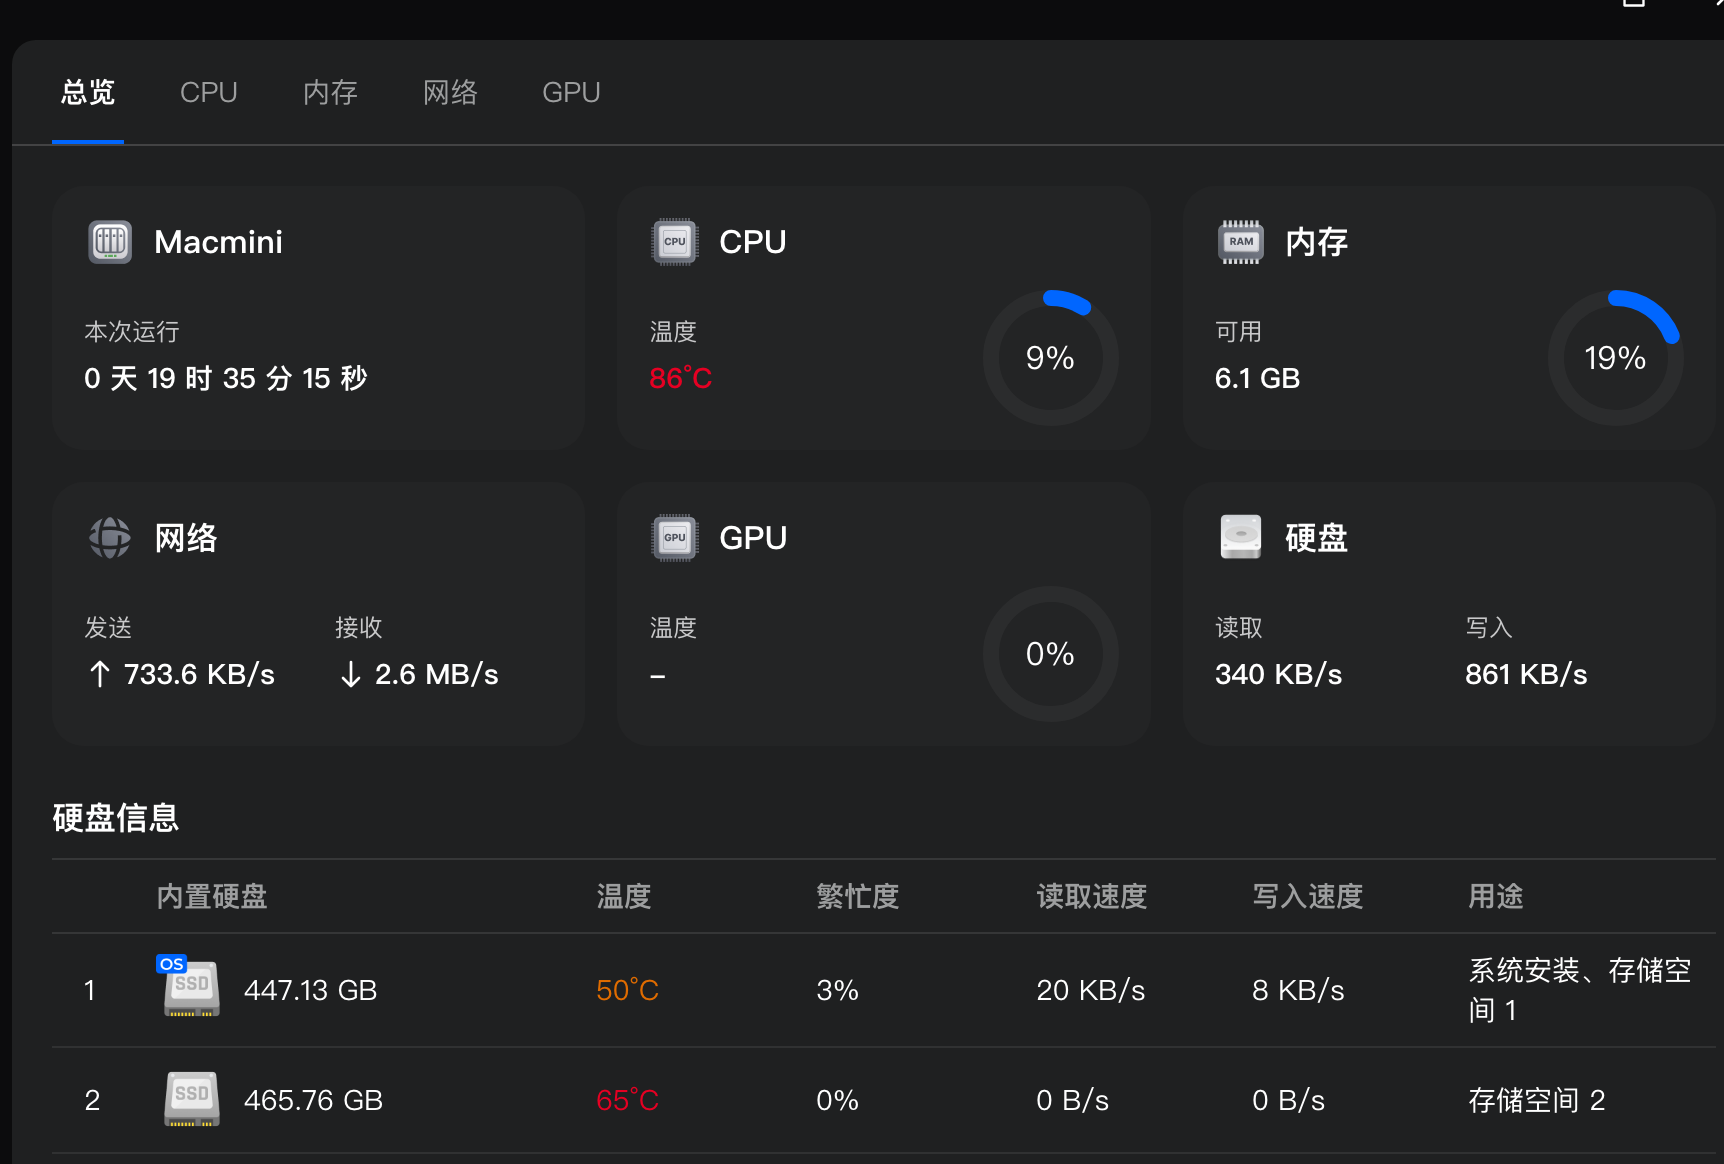The width and height of the screenshot is (1724, 1164).
Task: Click the memory 19% usage ring
Action: click(x=1615, y=358)
